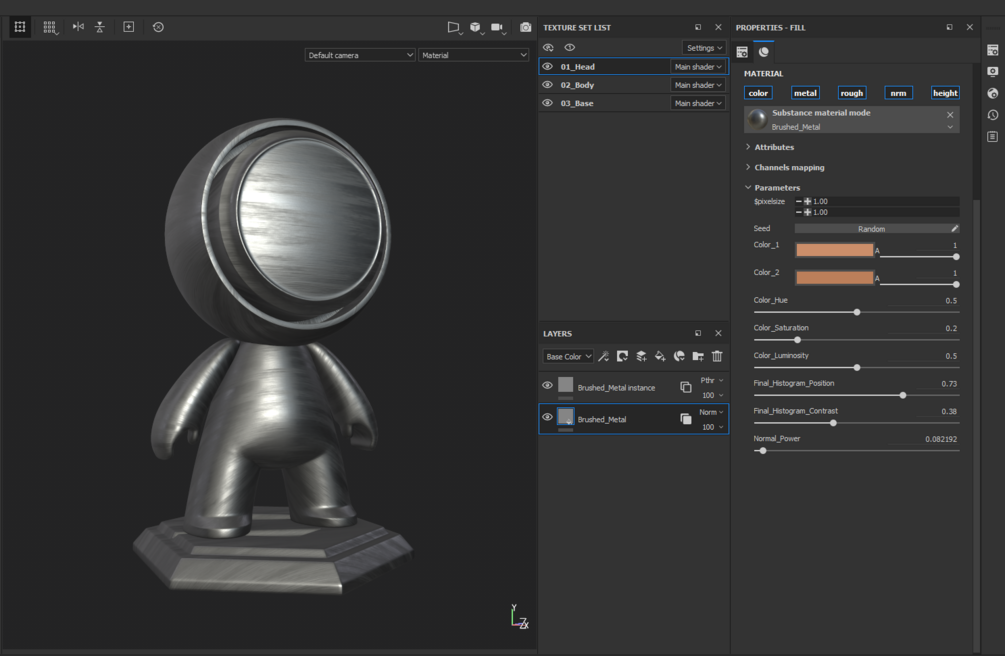Open the Pthr blending mode dropdown
This screenshot has width=1005, height=656.
711,380
